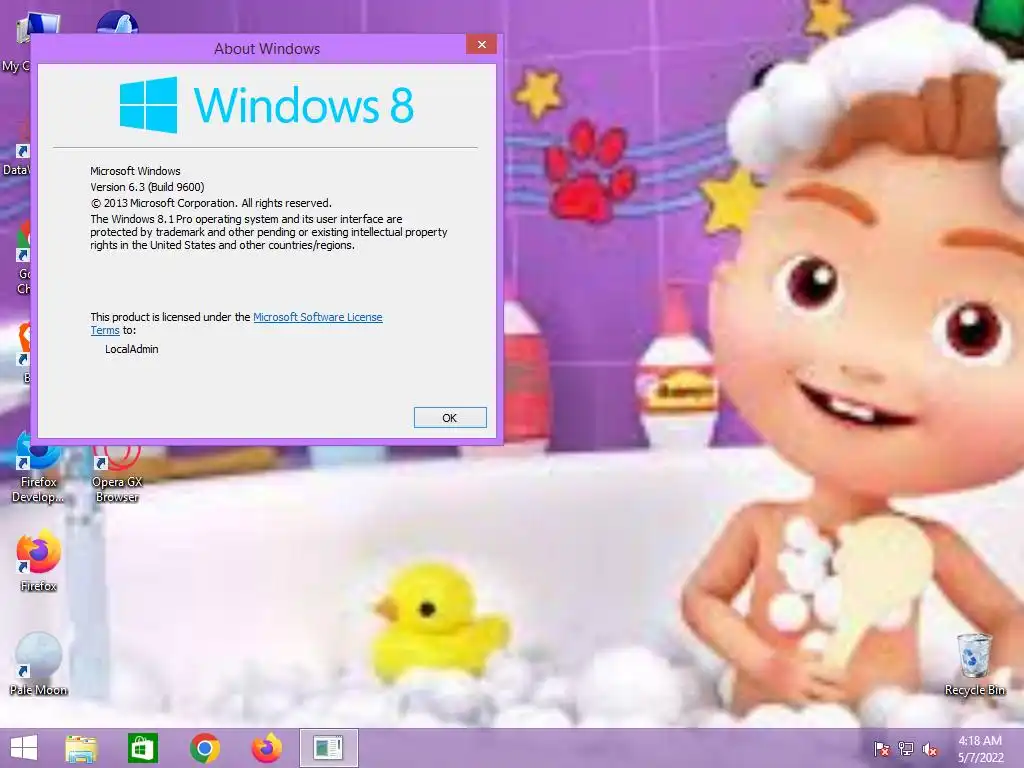Click the copyright 2013 Microsoft Corporation line
The height and width of the screenshot is (768, 1024).
pyautogui.click(x=212, y=203)
